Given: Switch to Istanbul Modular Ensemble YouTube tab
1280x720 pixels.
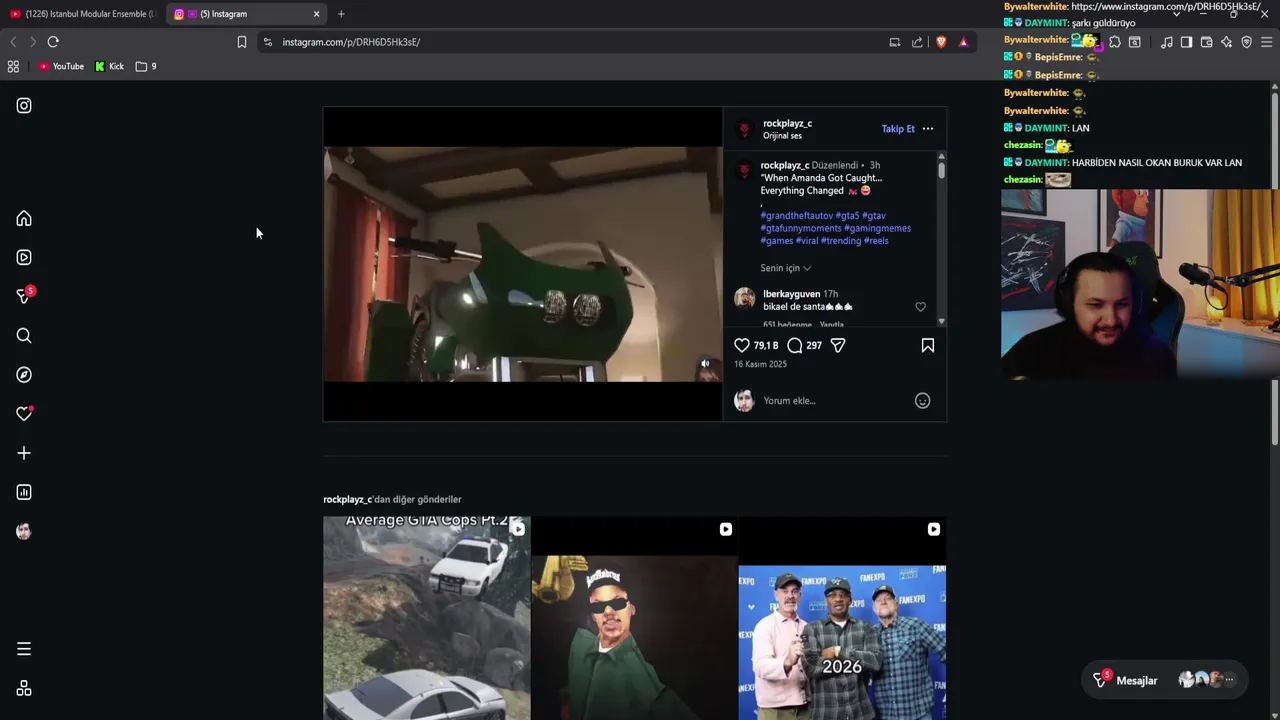Looking at the screenshot, I should 82,14.
